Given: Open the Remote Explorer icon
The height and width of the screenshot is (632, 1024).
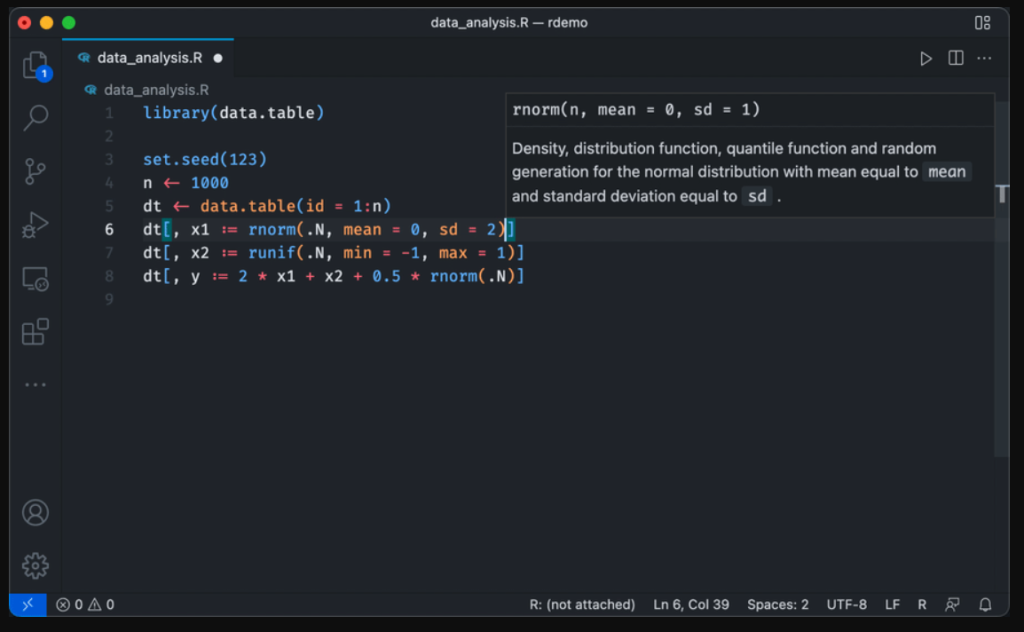Looking at the screenshot, I should point(36,279).
